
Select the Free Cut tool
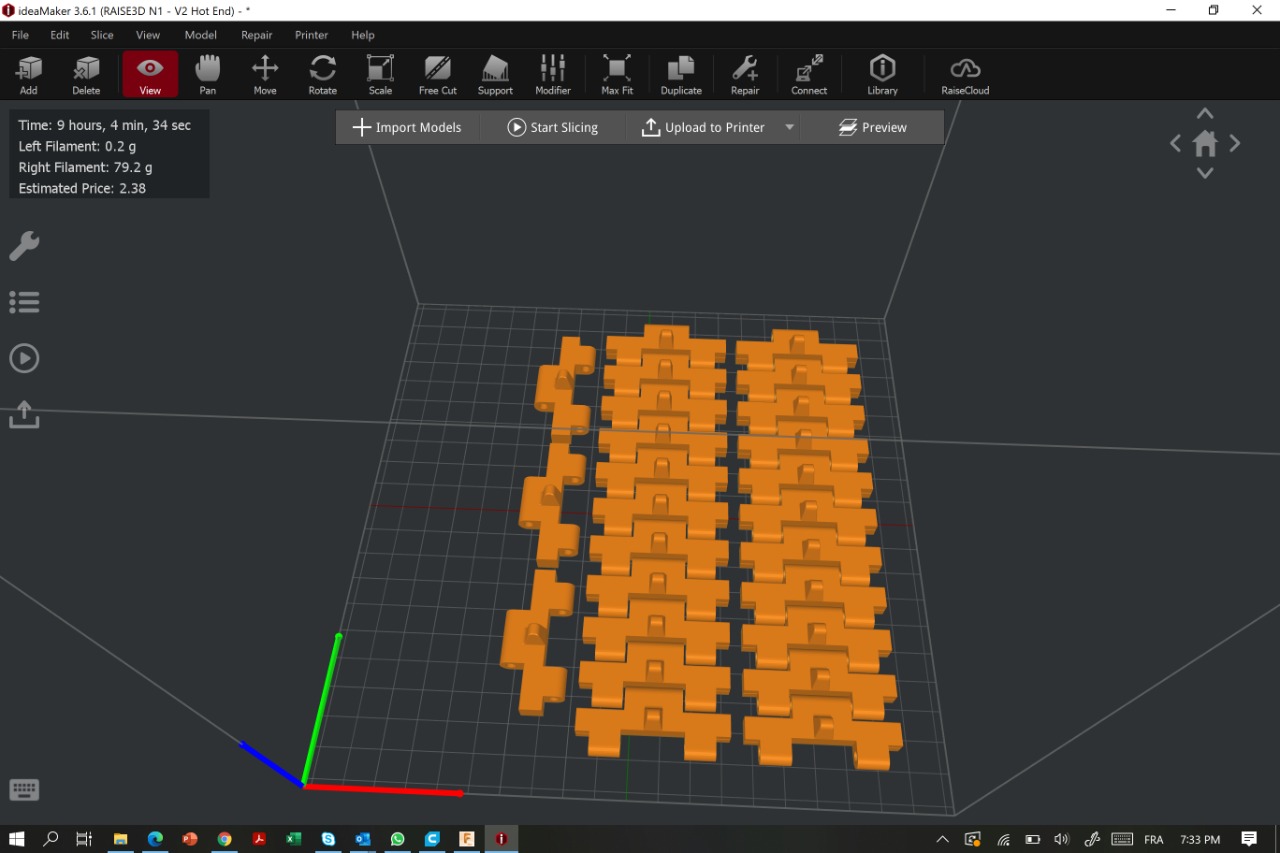tap(437, 75)
